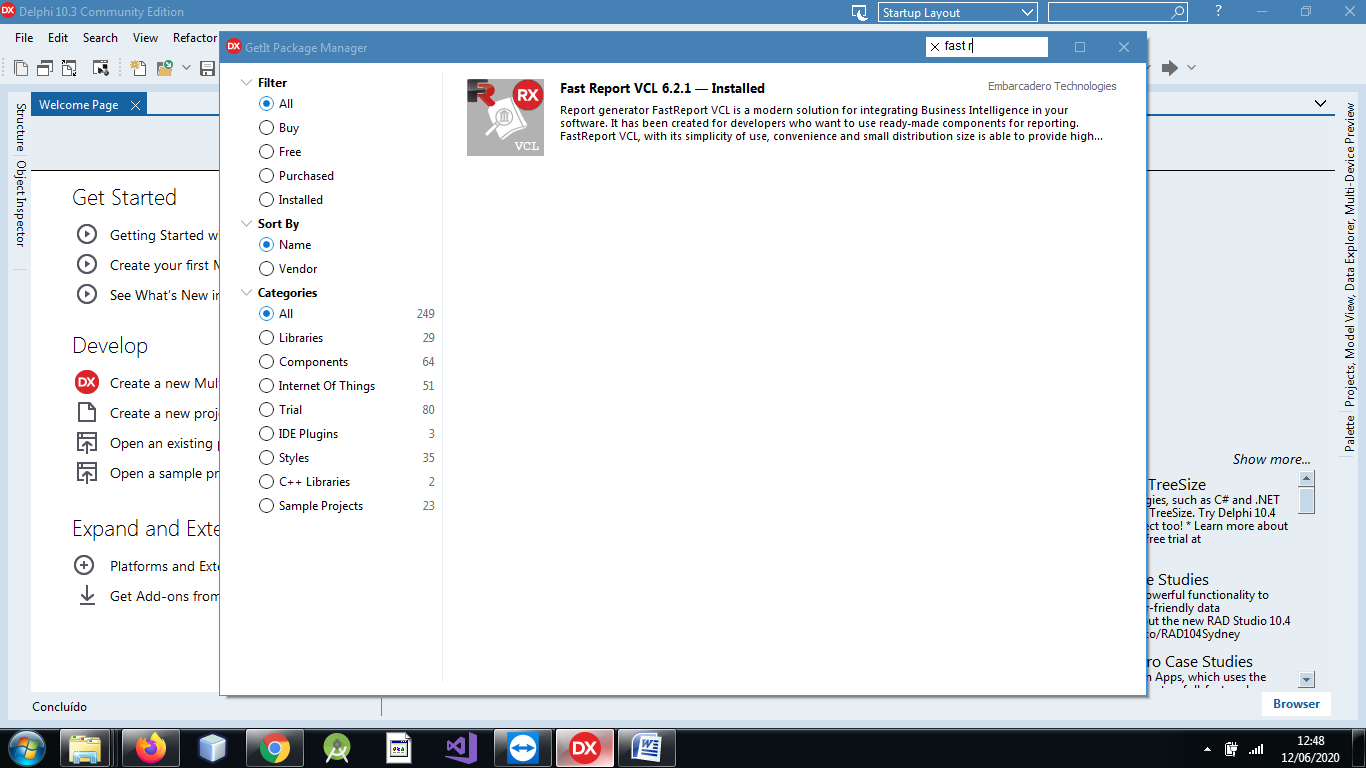Click the See What's New link
The width and height of the screenshot is (1366, 768).
[x=164, y=295]
